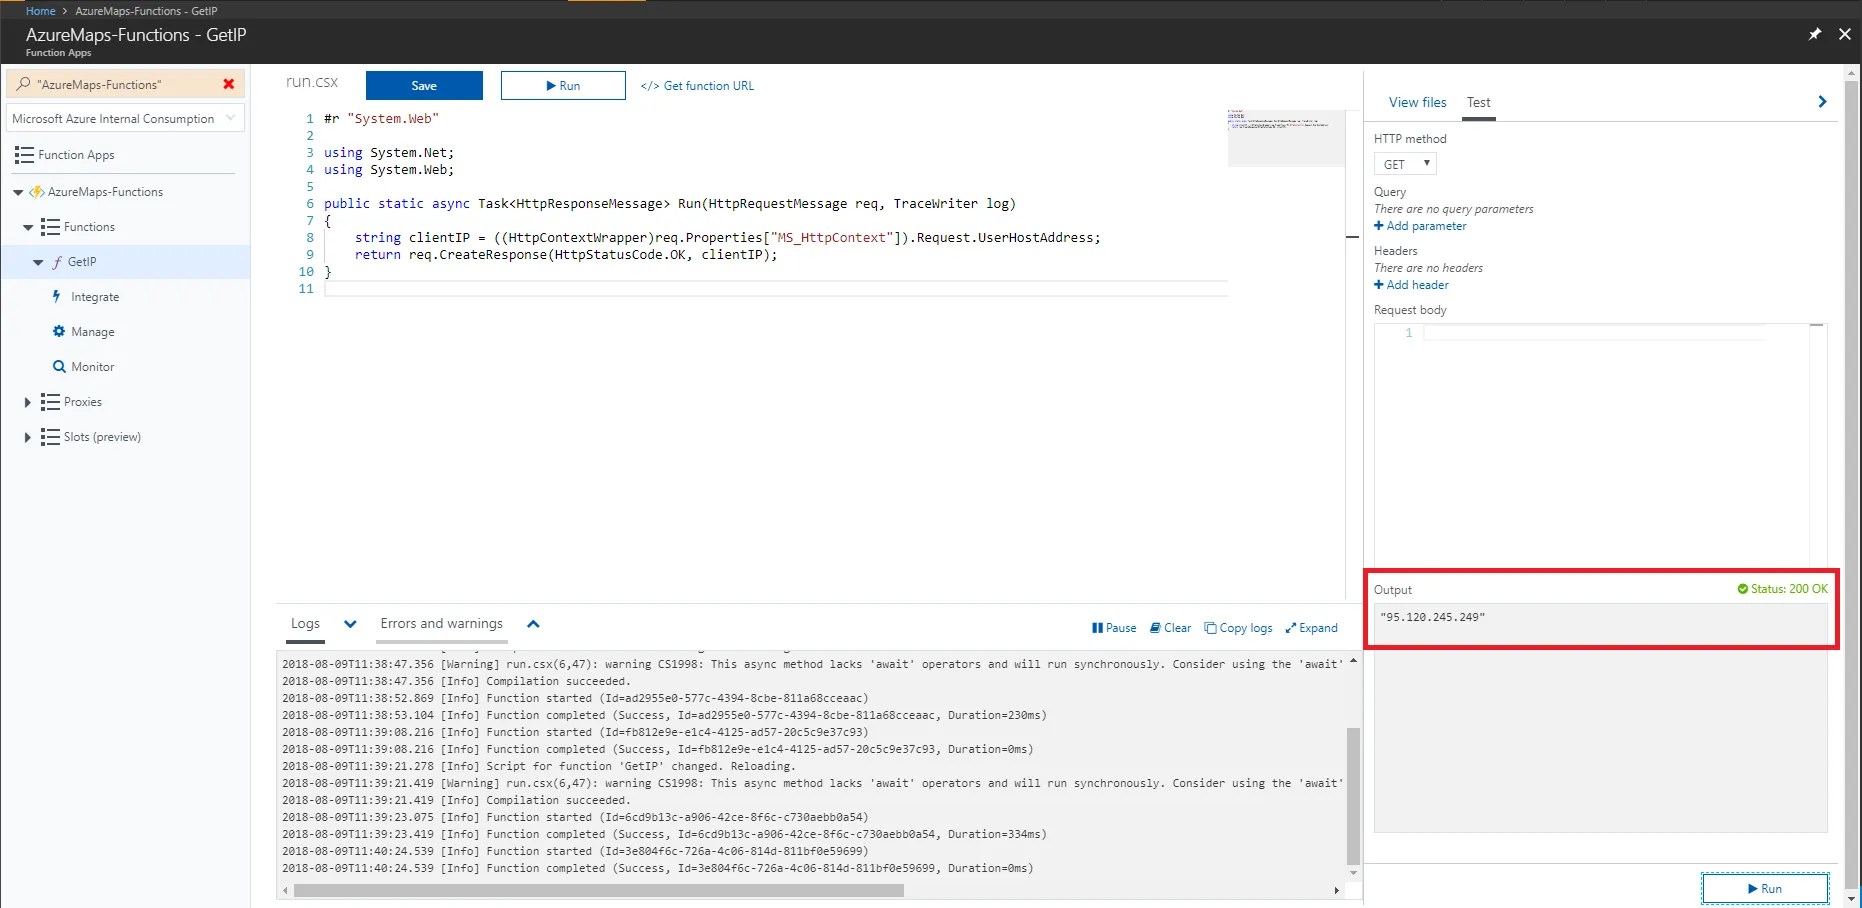Viewport: 1862px width, 908px height.
Task: Collapse the GetIP function node
Action: coord(38,262)
